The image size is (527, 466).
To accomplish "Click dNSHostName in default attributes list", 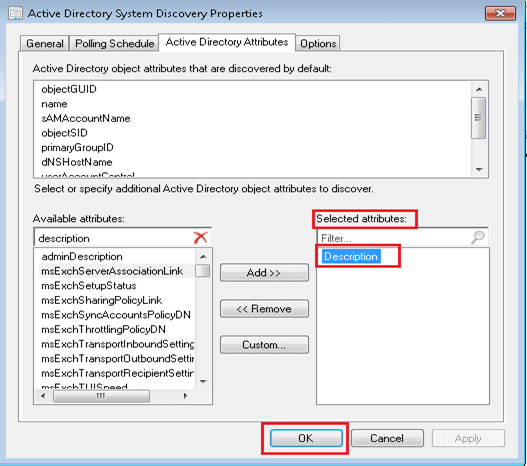I will [77, 162].
